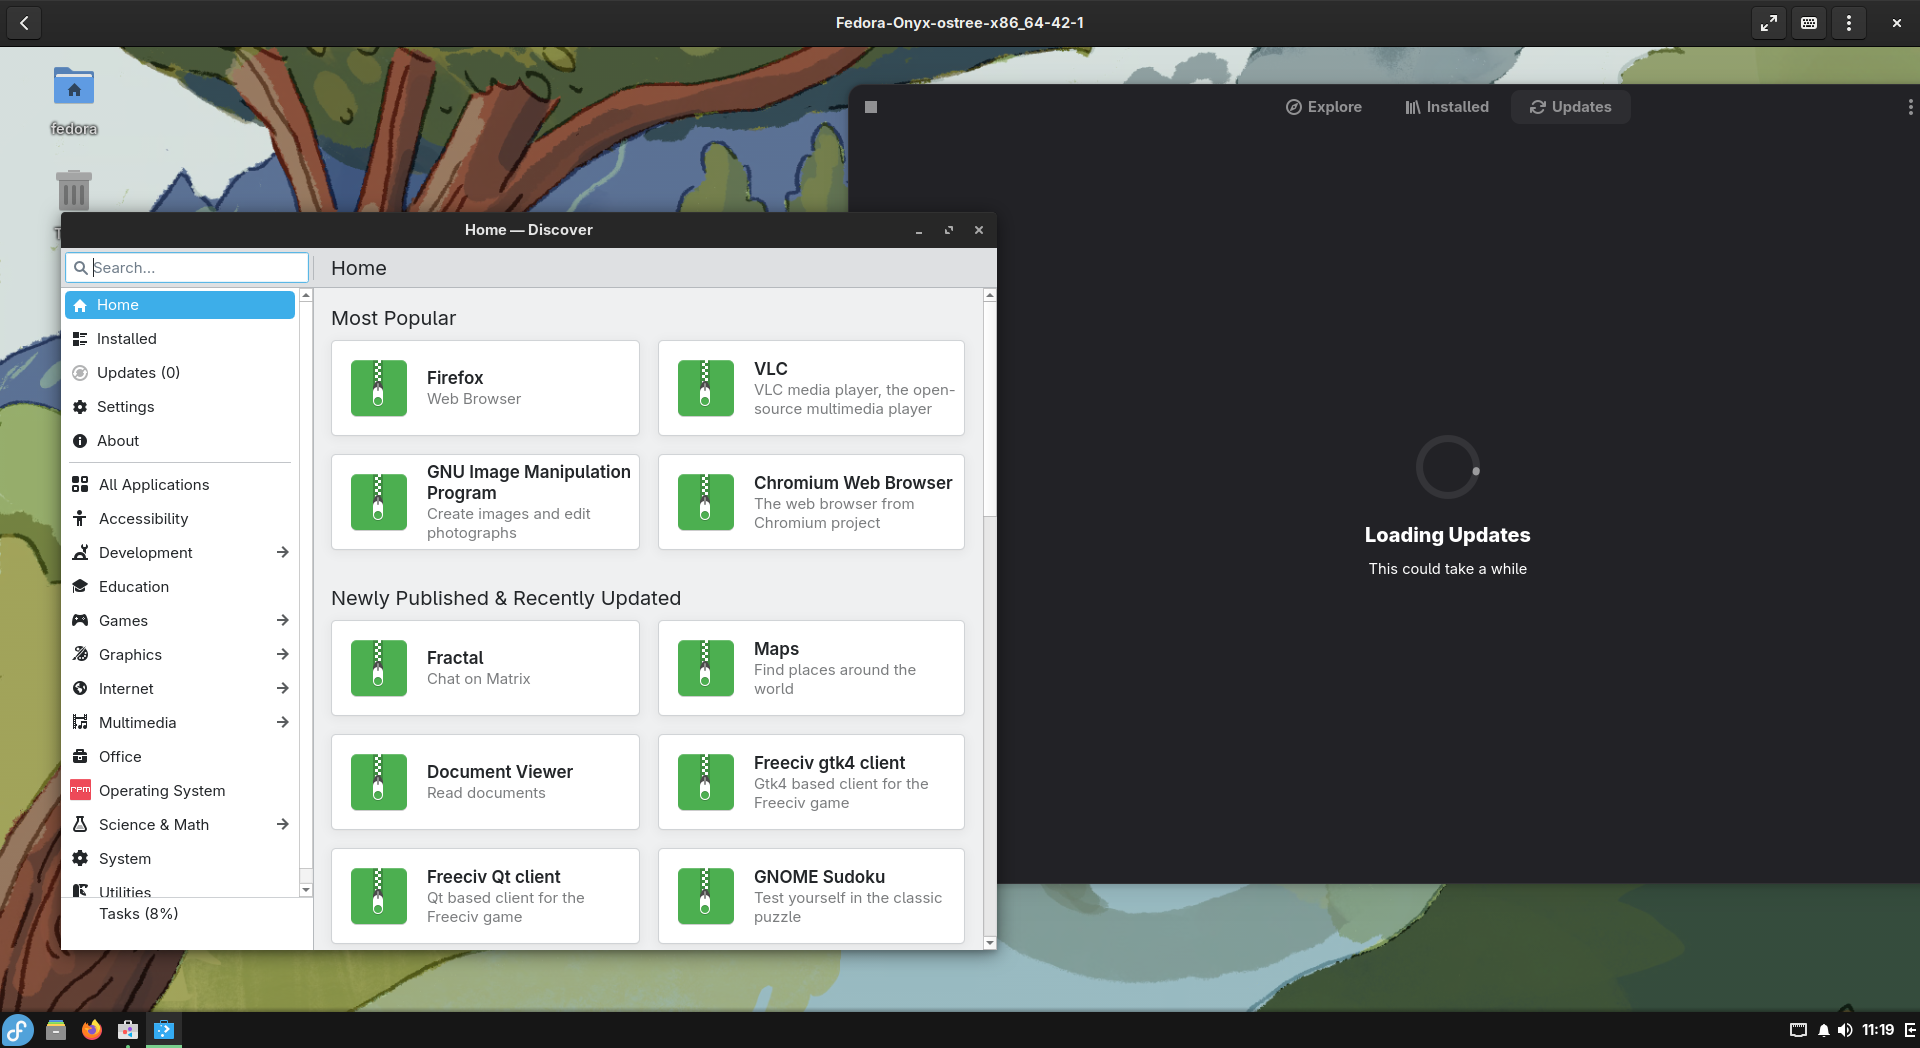Open the Document Viewer card

(485, 782)
